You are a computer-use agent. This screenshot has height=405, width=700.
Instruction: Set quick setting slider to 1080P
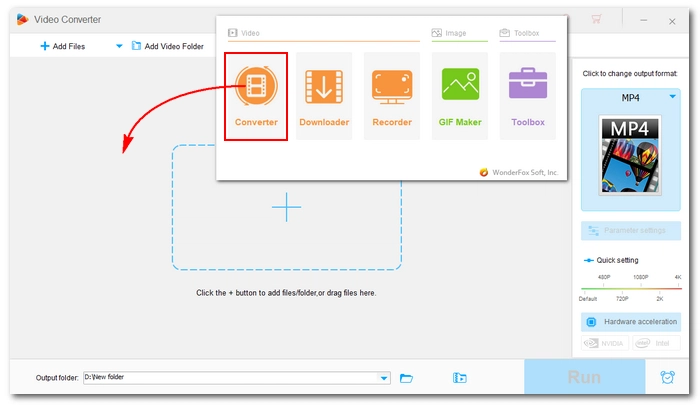pyautogui.click(x=640, y=277)
